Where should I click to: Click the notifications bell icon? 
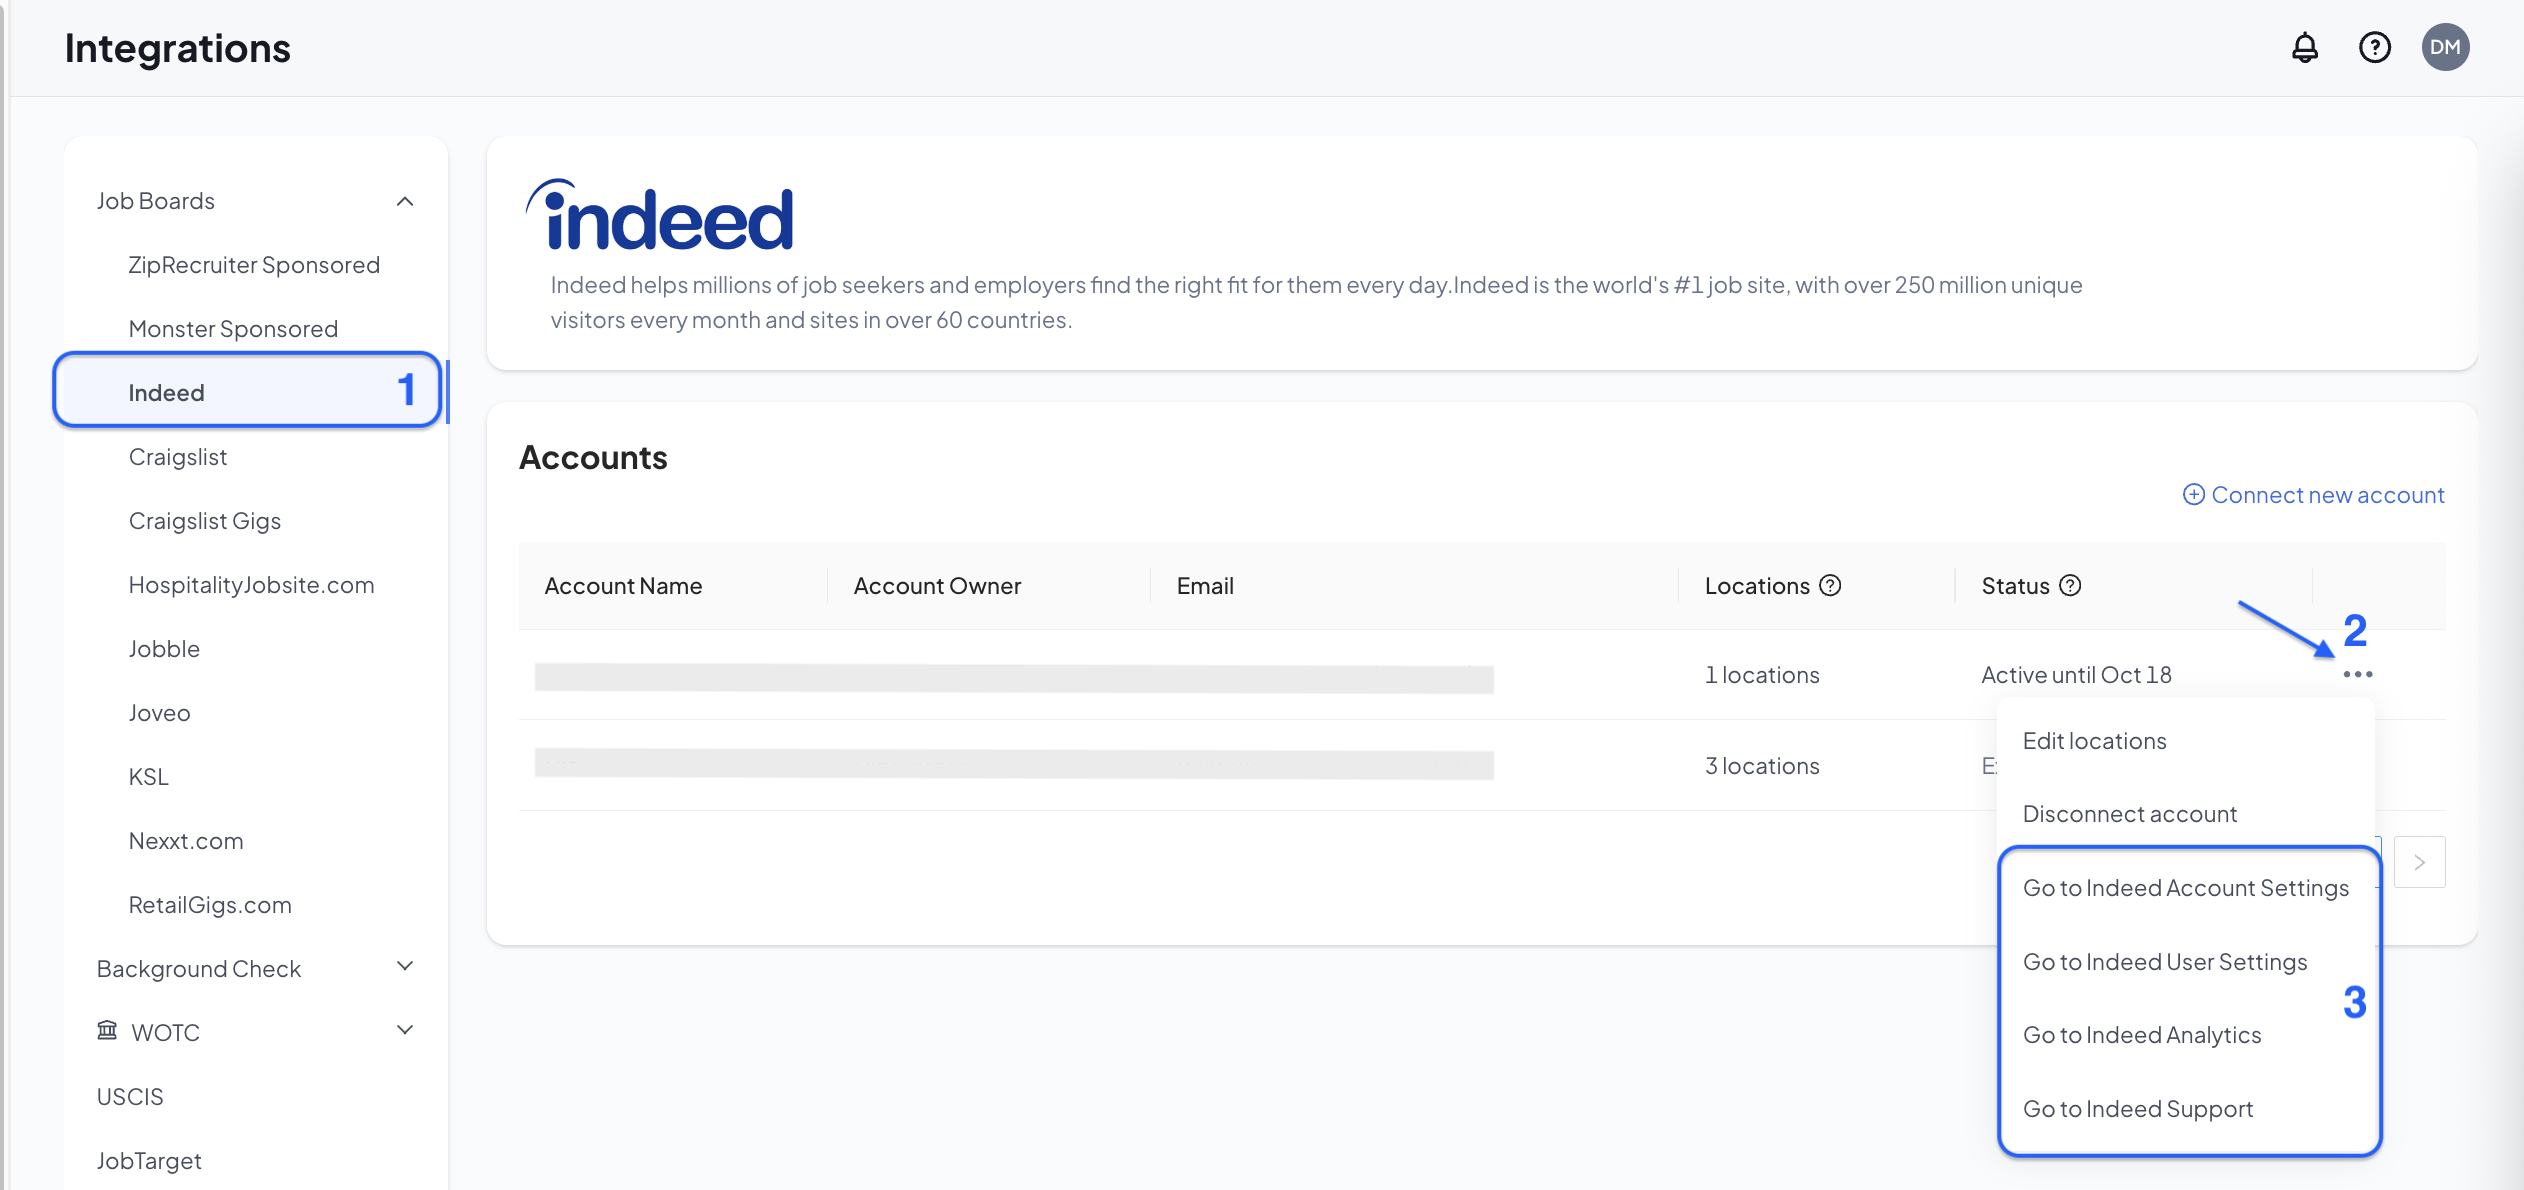[2304, 47]
